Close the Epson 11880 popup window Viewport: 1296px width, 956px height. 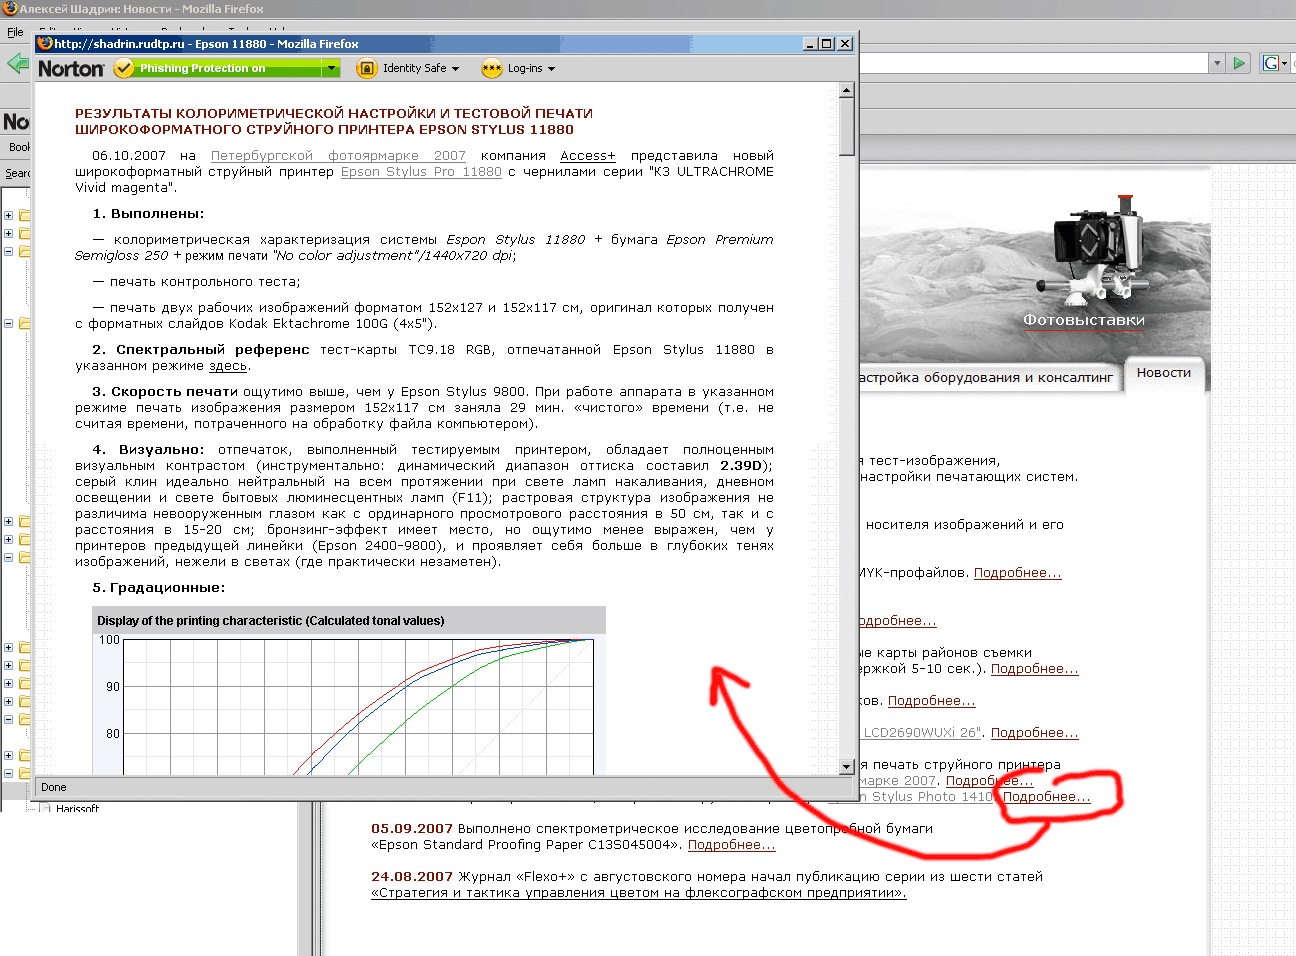(845, 44)
